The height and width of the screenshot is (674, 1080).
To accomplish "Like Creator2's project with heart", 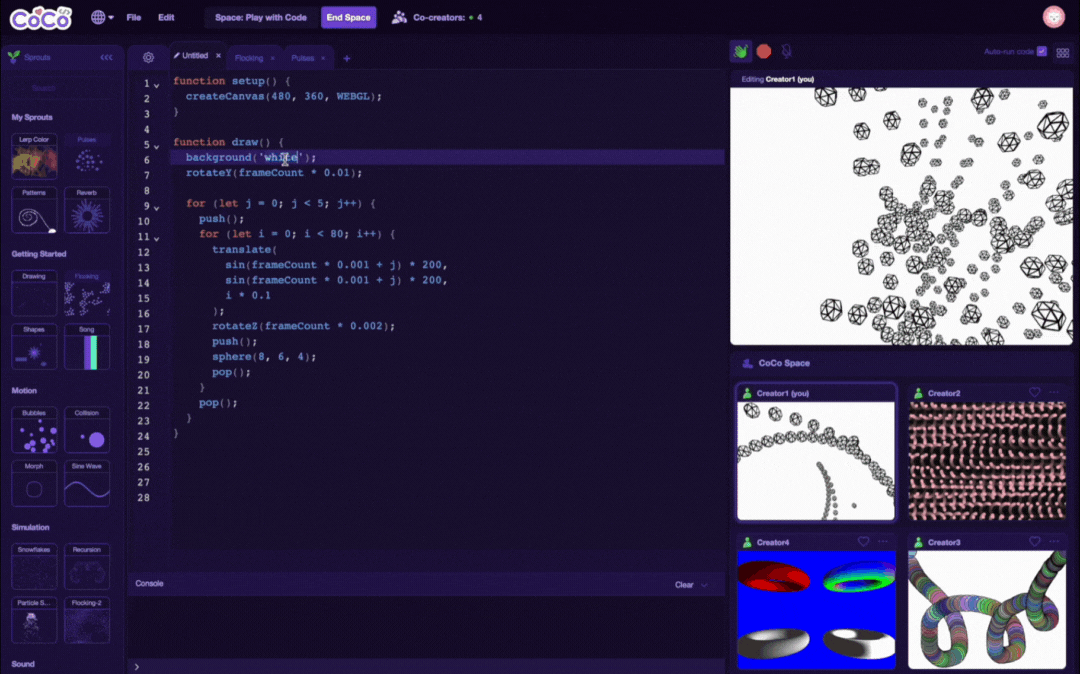I will (1034, 392).
